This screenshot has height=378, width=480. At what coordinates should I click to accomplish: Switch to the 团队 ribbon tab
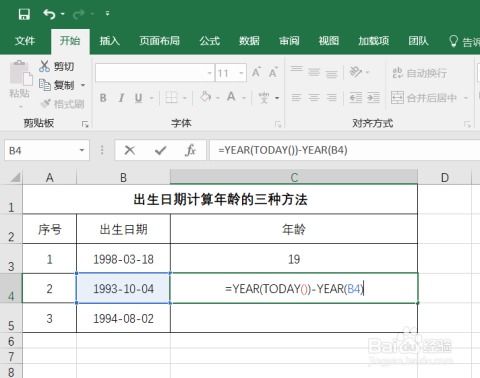[x=418, y=41]
